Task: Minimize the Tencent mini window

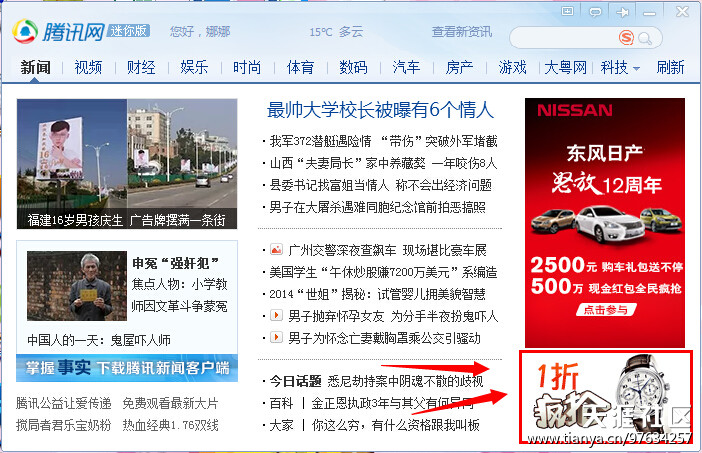Action: 650,13
